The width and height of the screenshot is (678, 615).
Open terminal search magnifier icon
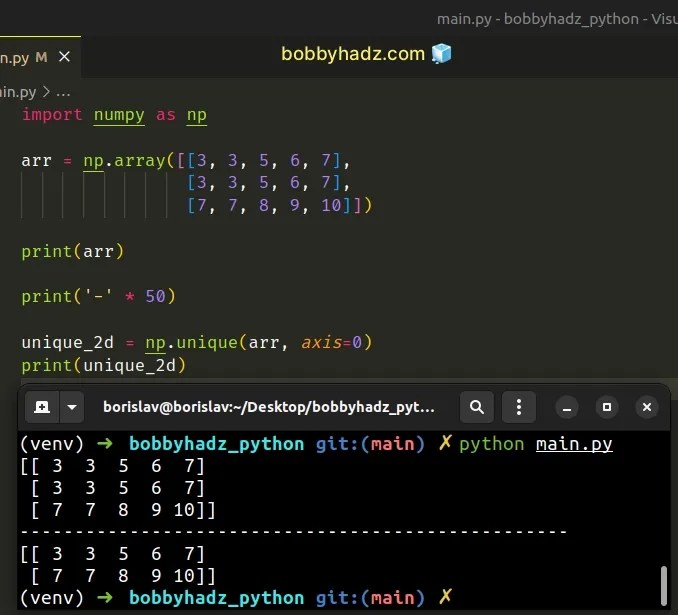(x=477, y=407)
